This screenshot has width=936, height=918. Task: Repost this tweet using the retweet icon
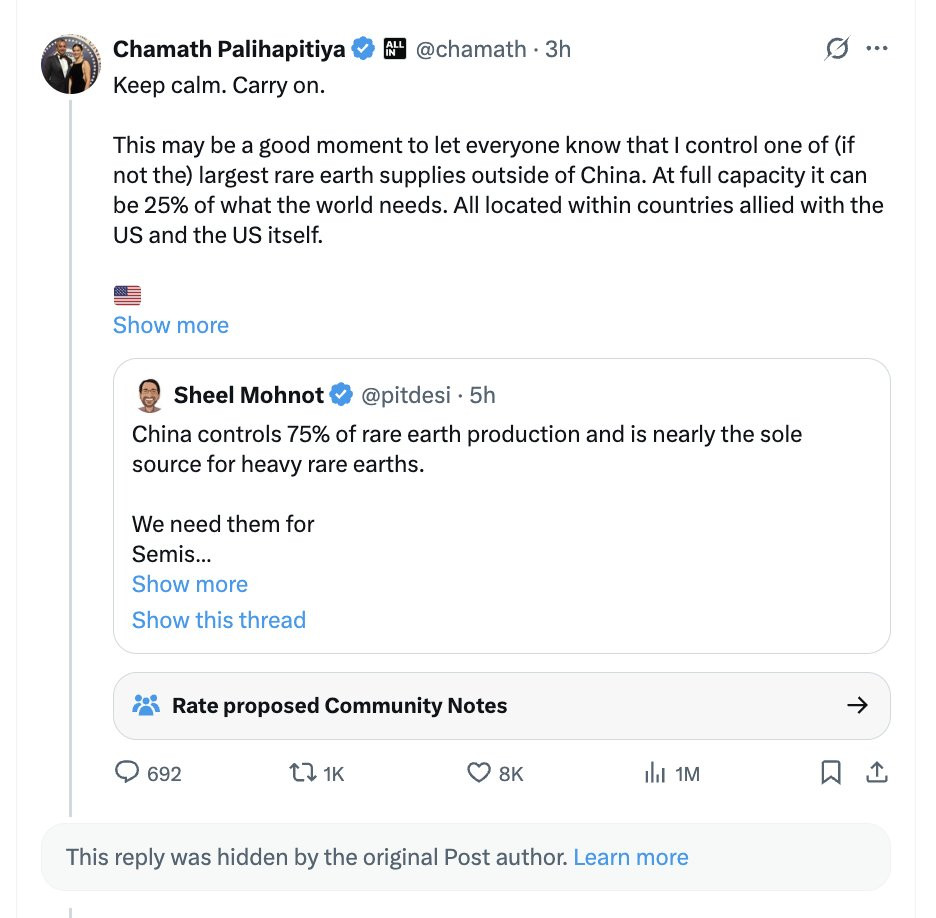coord(300,773)
